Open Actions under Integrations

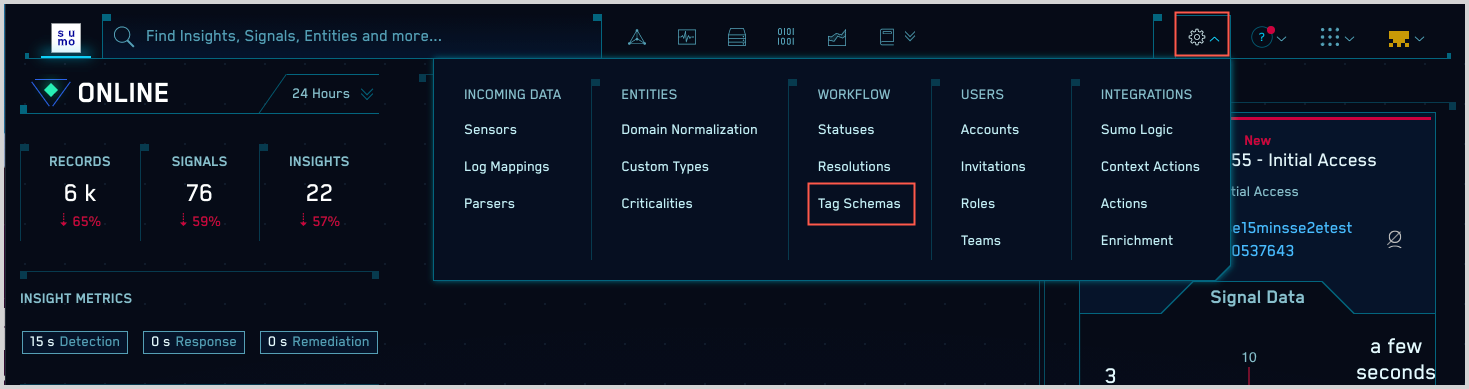click(x=1124, y=203)
